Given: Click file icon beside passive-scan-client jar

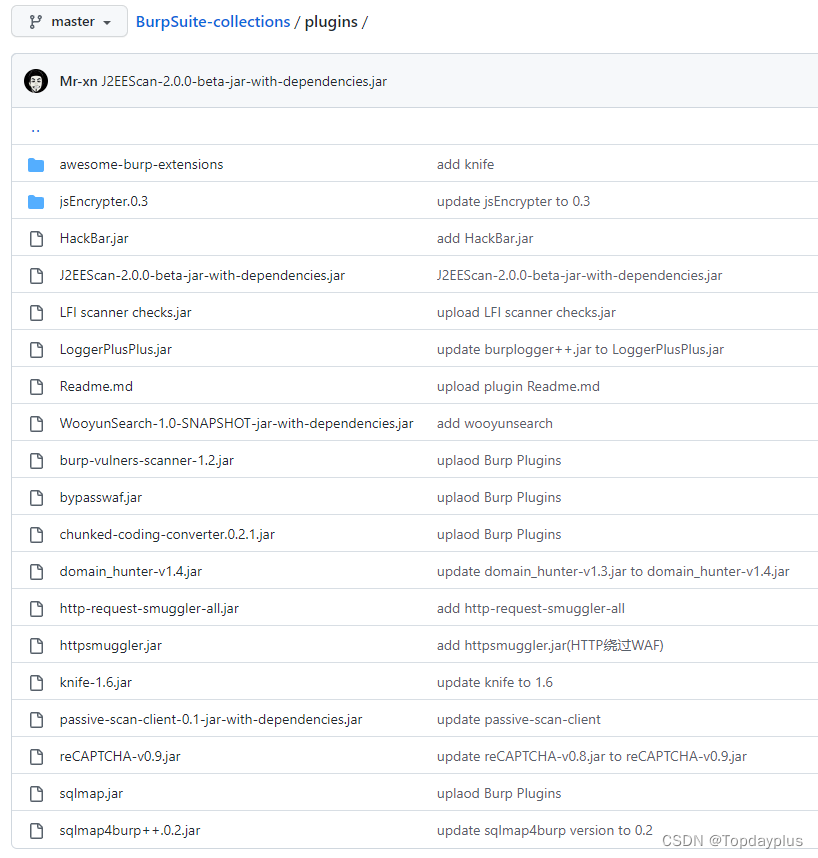Looking at the screenshot, I should 37,720.
